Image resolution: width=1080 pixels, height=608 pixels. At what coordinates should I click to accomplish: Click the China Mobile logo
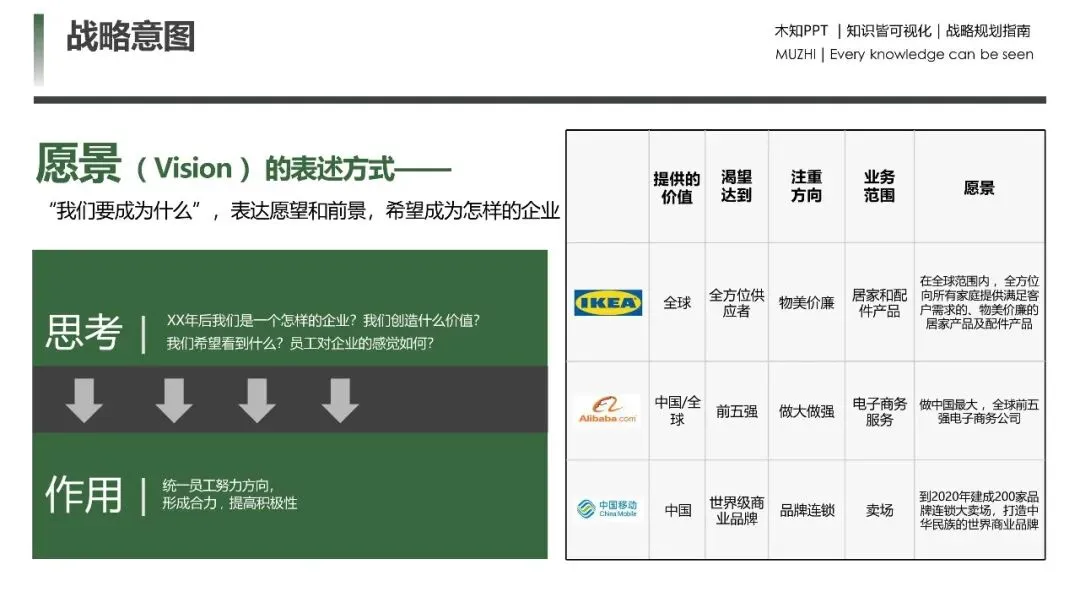point(607,509)
